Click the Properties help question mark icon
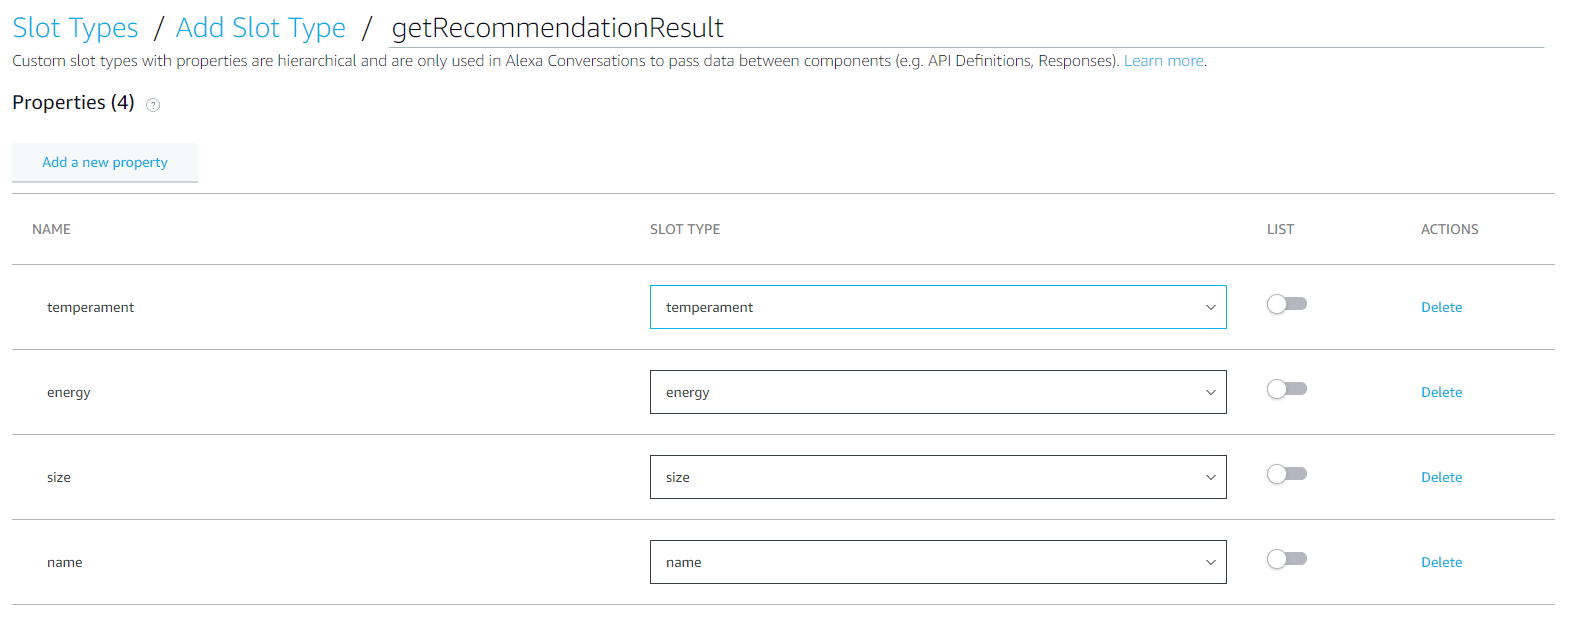The image size is (1574, 634). click(x=153, y=105)
